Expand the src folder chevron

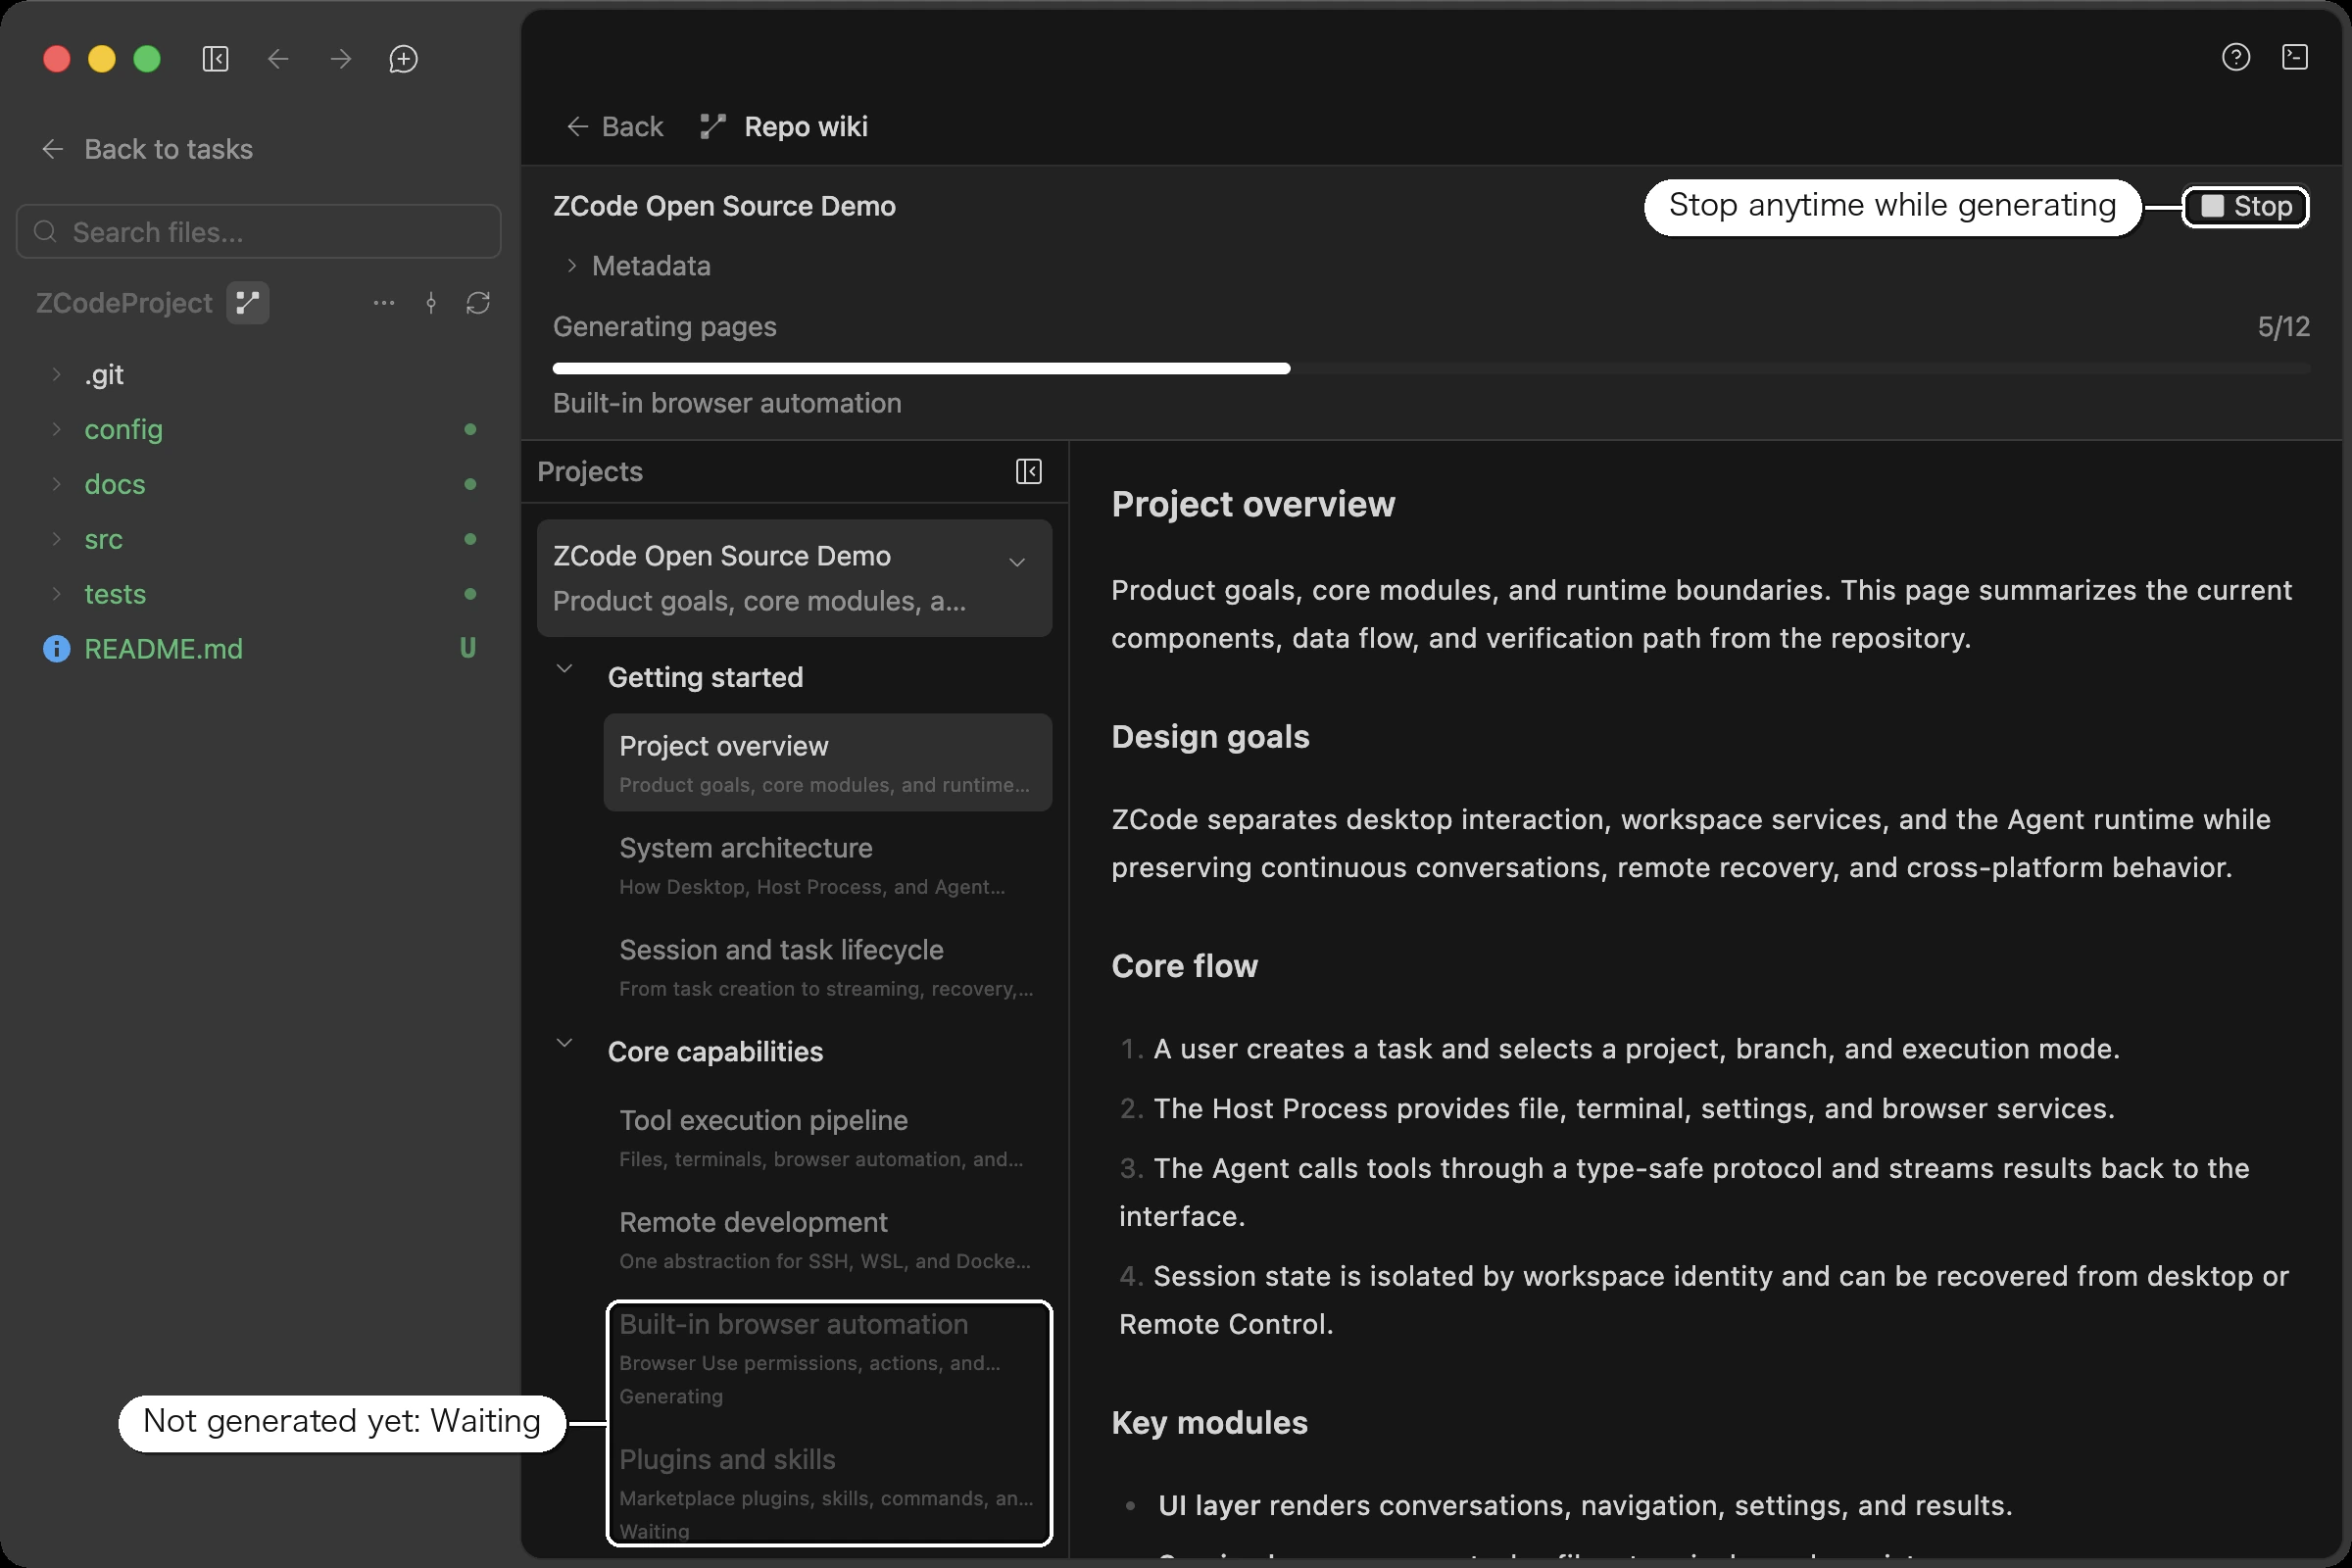pos(57,539)
